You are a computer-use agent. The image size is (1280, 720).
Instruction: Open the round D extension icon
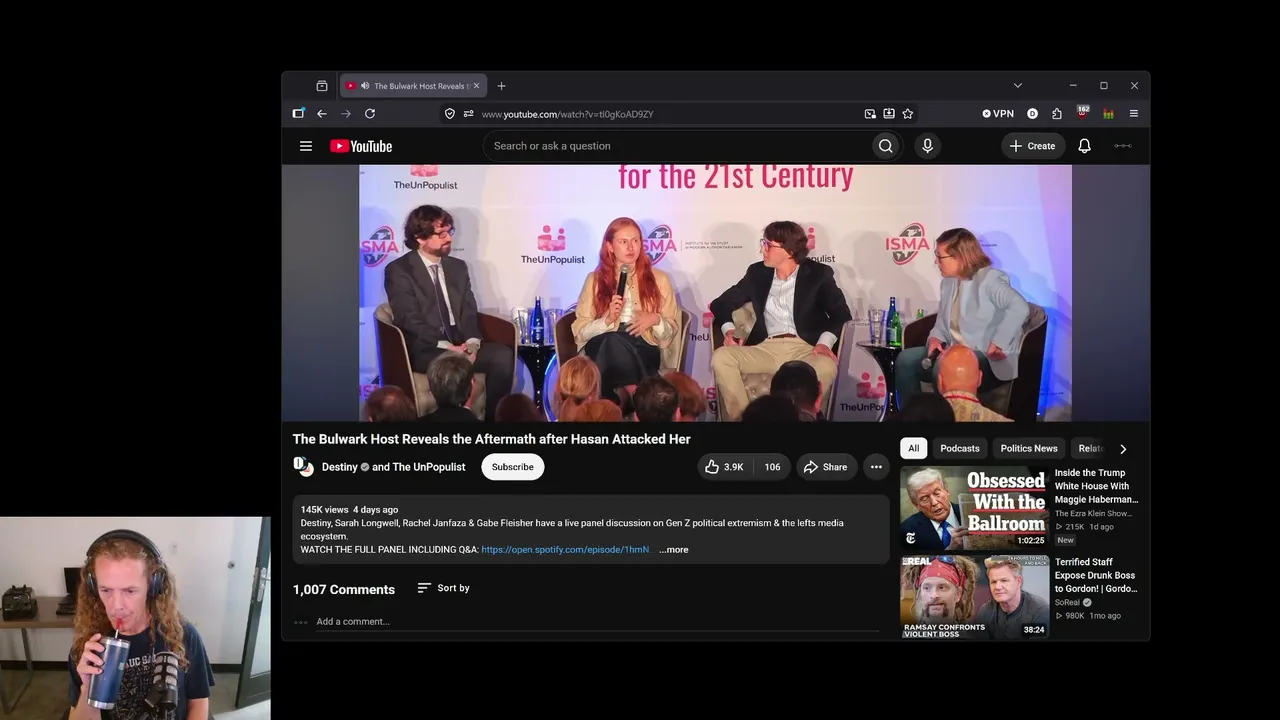coord(1033,114)
